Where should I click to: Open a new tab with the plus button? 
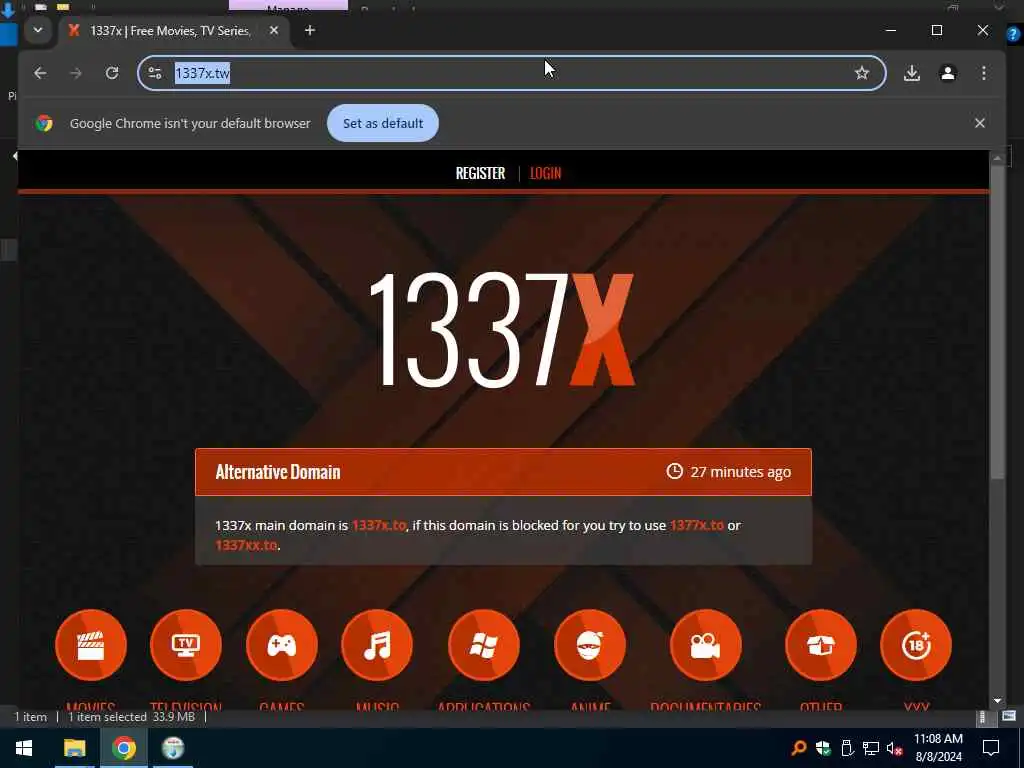(310, 30)
